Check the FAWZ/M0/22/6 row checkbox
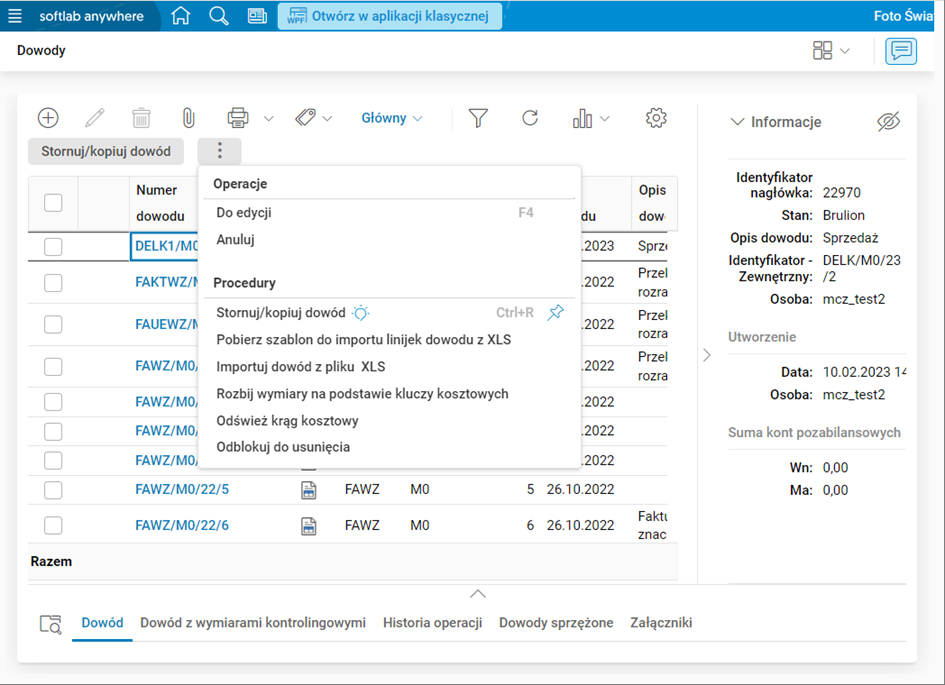The height and width of the screenshot is (685, 945). [53, 526]
